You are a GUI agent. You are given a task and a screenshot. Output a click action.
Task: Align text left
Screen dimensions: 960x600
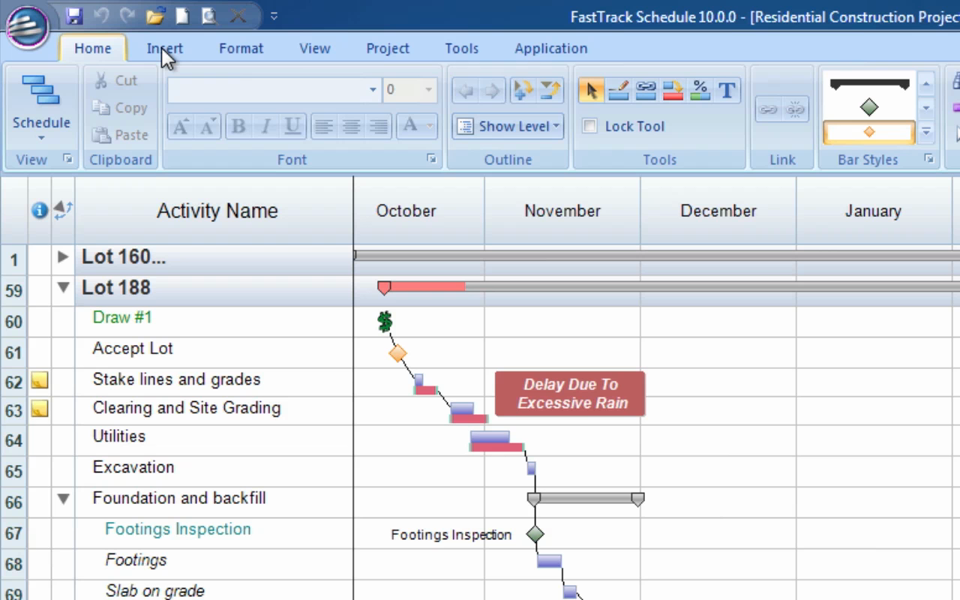(324, 127)
